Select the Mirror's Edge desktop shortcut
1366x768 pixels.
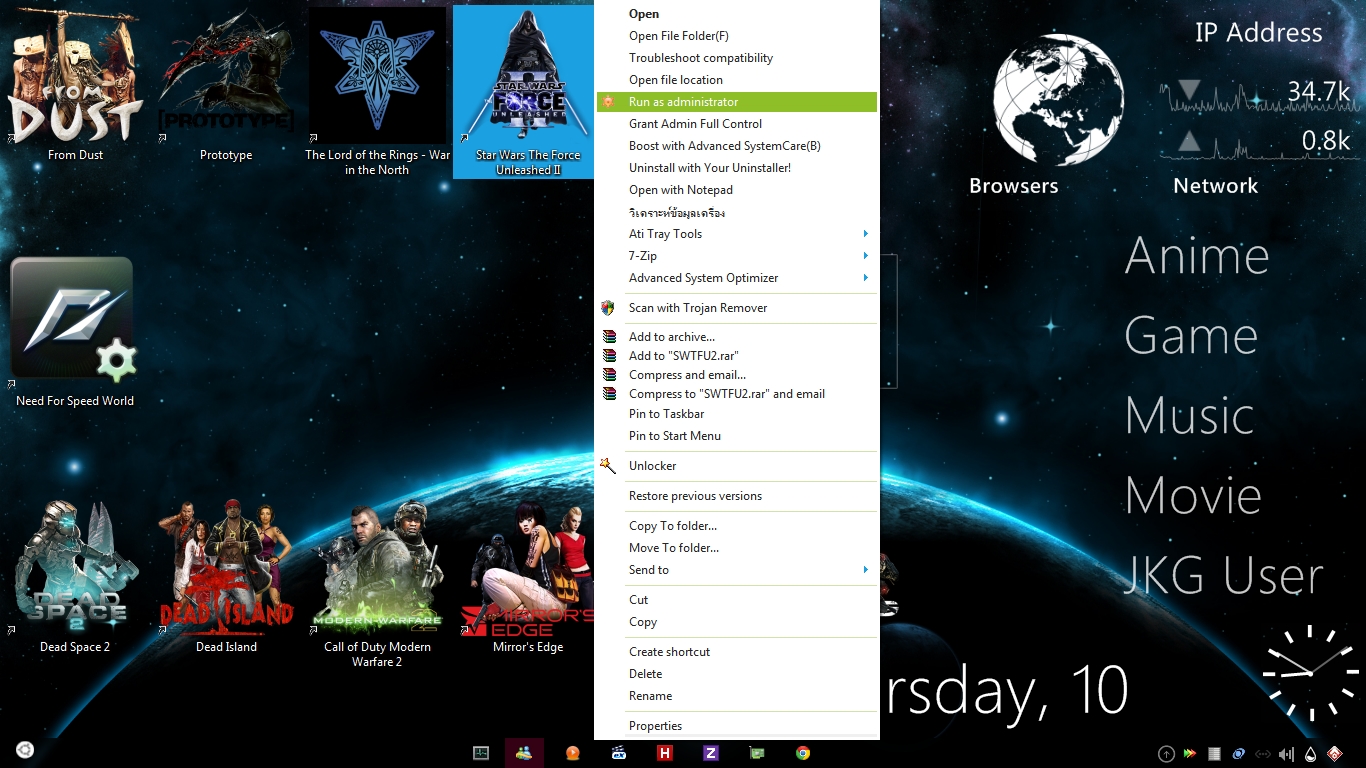coord(528,576)
